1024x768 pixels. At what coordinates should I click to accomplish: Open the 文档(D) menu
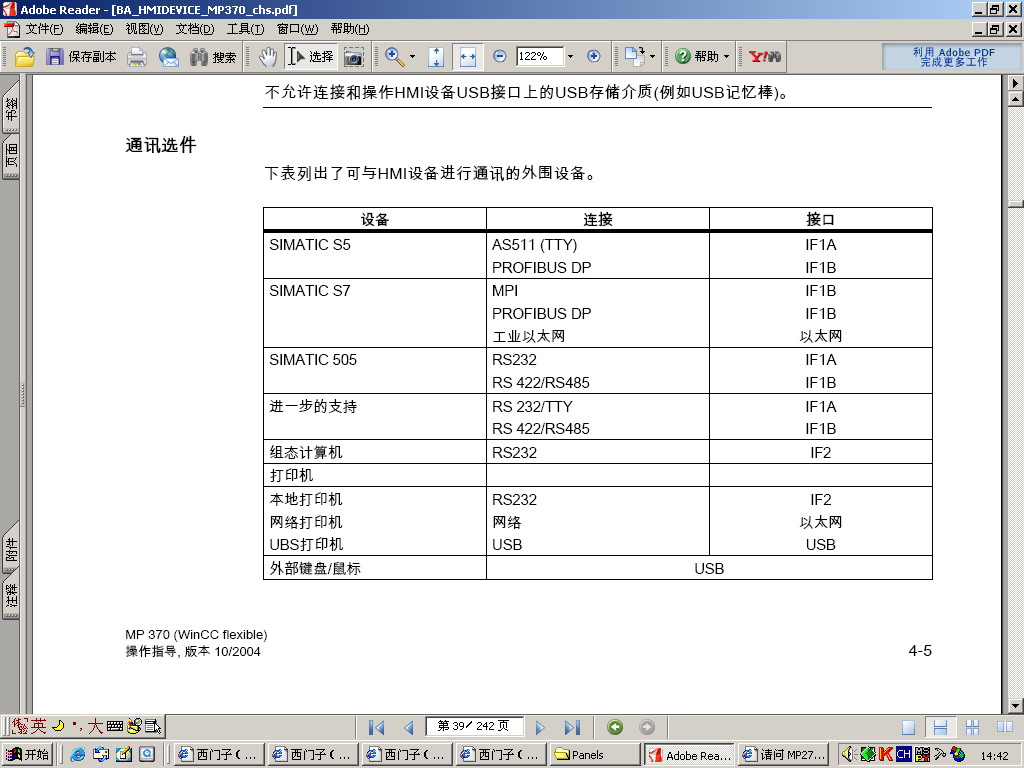[195, 29]
